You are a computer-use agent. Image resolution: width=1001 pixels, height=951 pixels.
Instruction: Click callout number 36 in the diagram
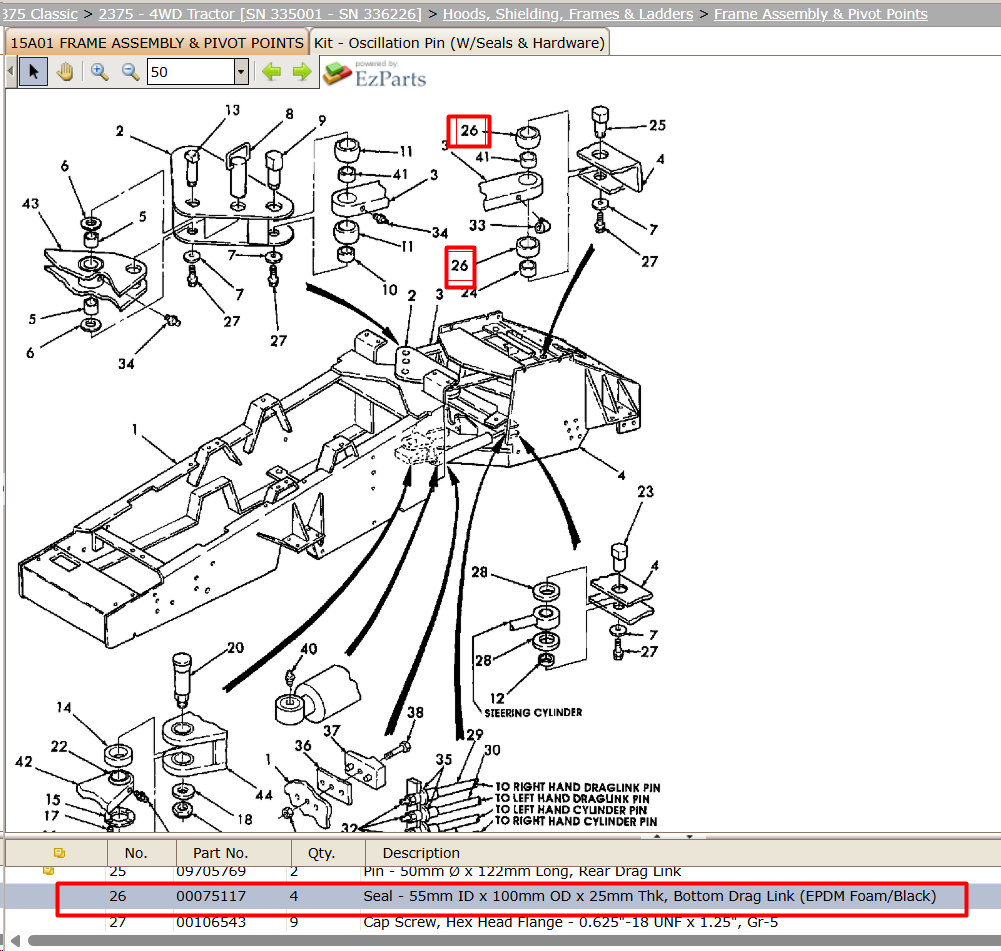coord(303,745)
